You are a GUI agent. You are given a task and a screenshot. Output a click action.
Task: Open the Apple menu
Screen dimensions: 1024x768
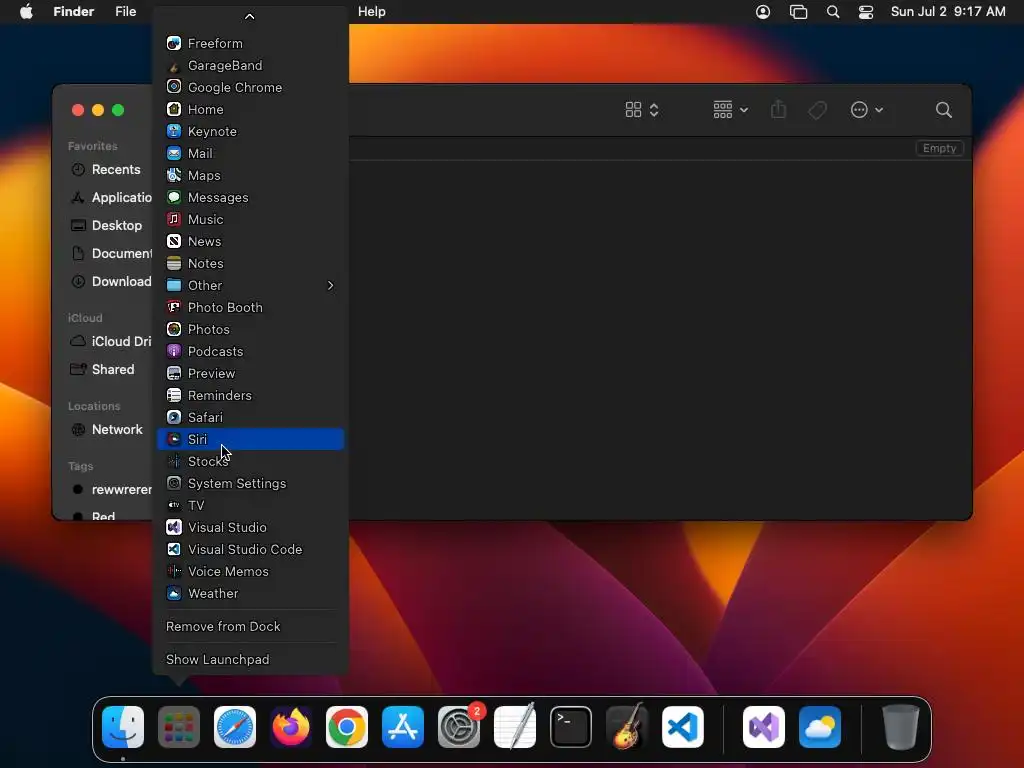click(26, 11)
